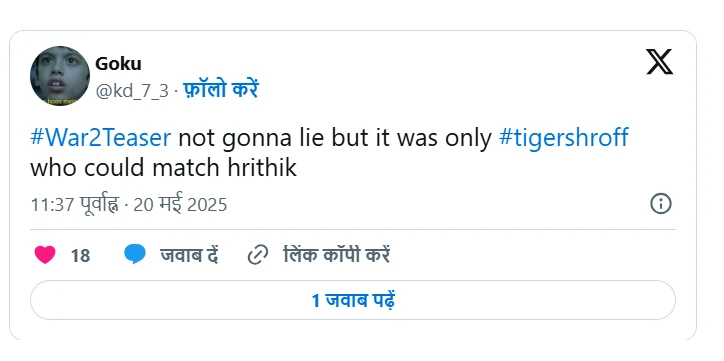Like the tweet with the heart icon
This screenshot has width=724, height=361.
(x=45, y=255)
